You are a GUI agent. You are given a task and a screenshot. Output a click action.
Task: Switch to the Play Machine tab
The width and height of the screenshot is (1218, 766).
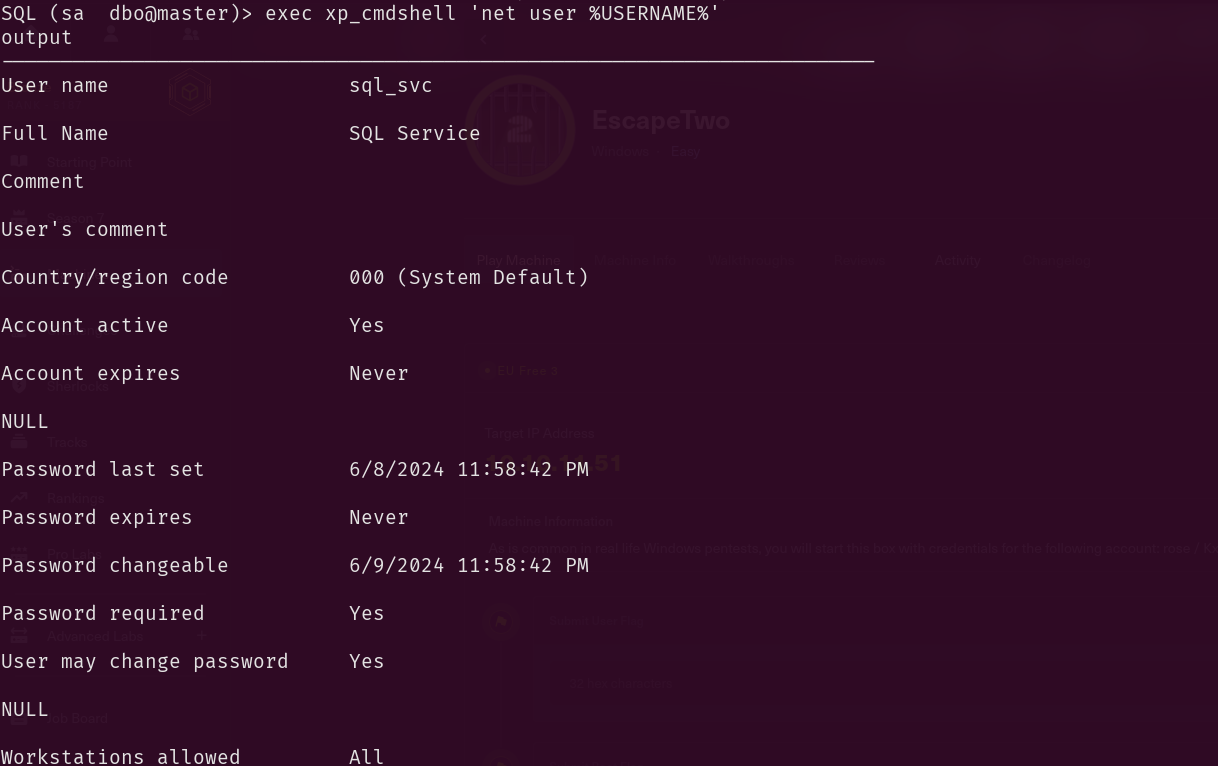coord(518,260)
